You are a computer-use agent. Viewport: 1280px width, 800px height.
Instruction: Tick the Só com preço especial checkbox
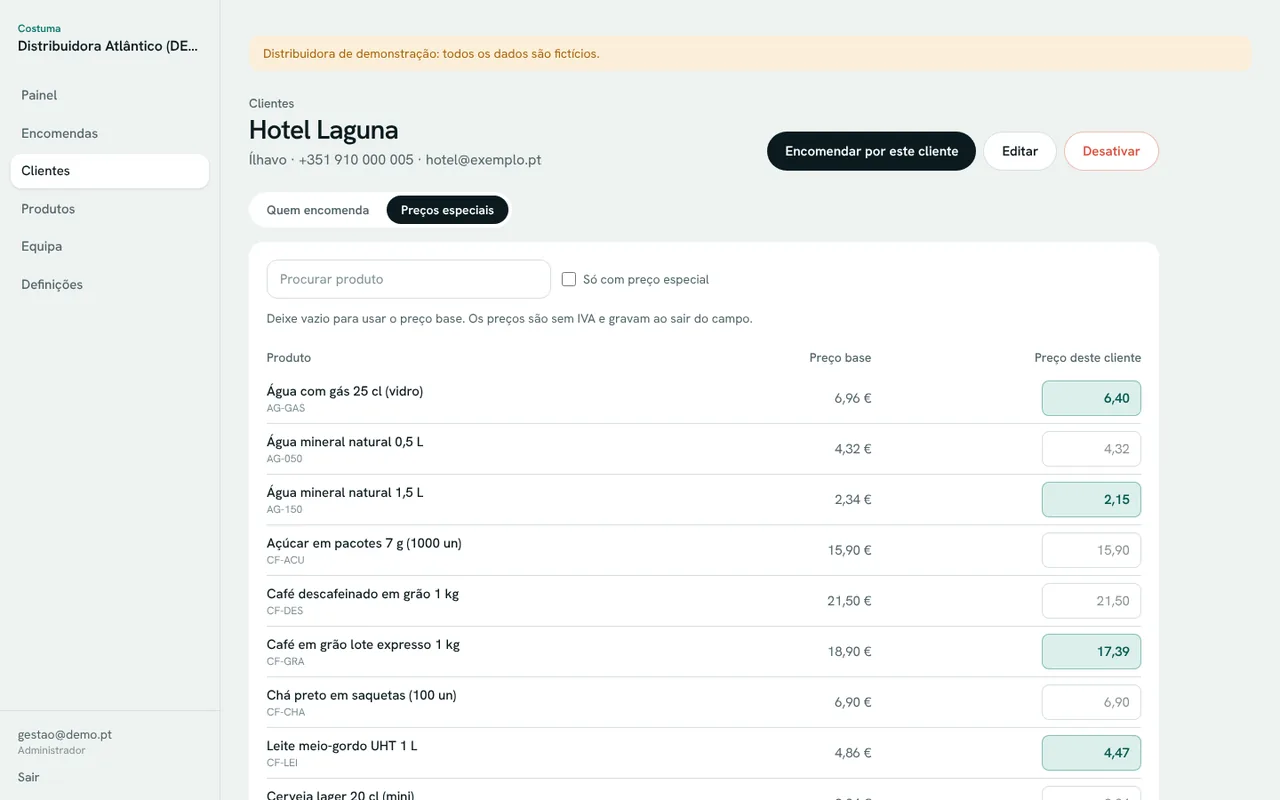(x=569, y=280)
